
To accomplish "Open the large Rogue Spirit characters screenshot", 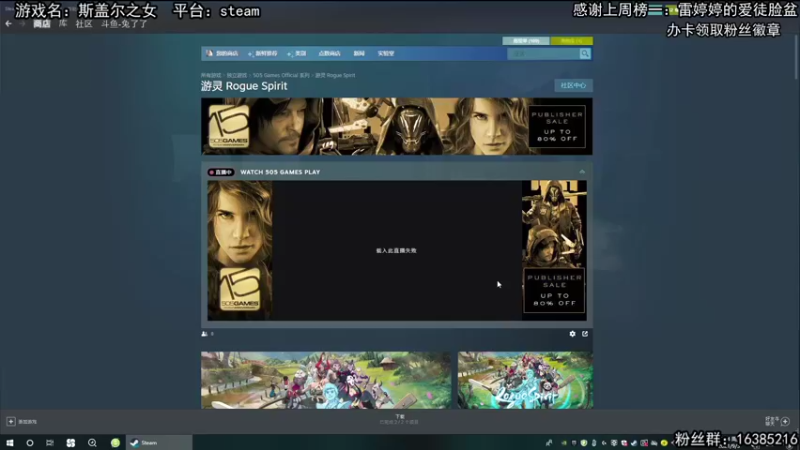I will pyautogui.click(x=326, y=380).
